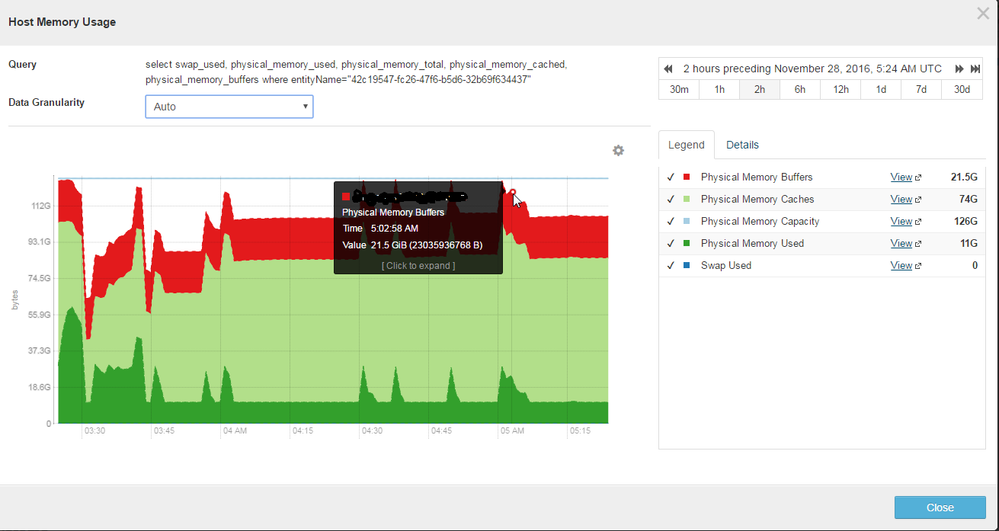Click View link for Swap Used
The image size is (999, 531).
click(901, 265)
